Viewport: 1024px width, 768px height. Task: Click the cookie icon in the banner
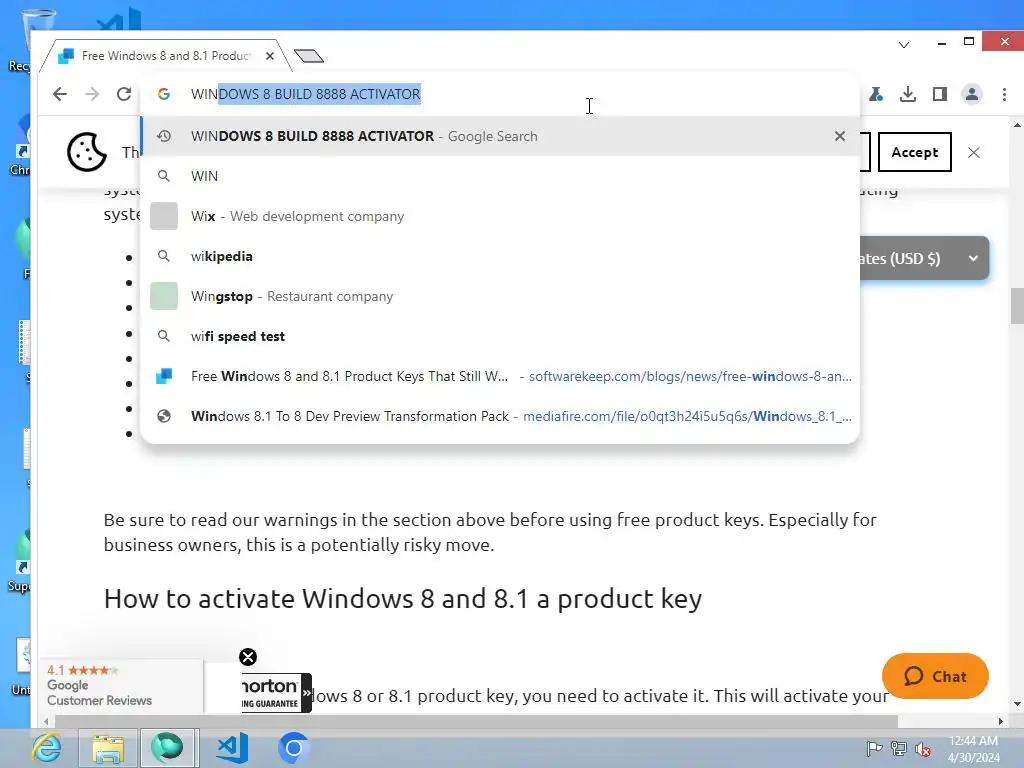(x=87, y=152)
